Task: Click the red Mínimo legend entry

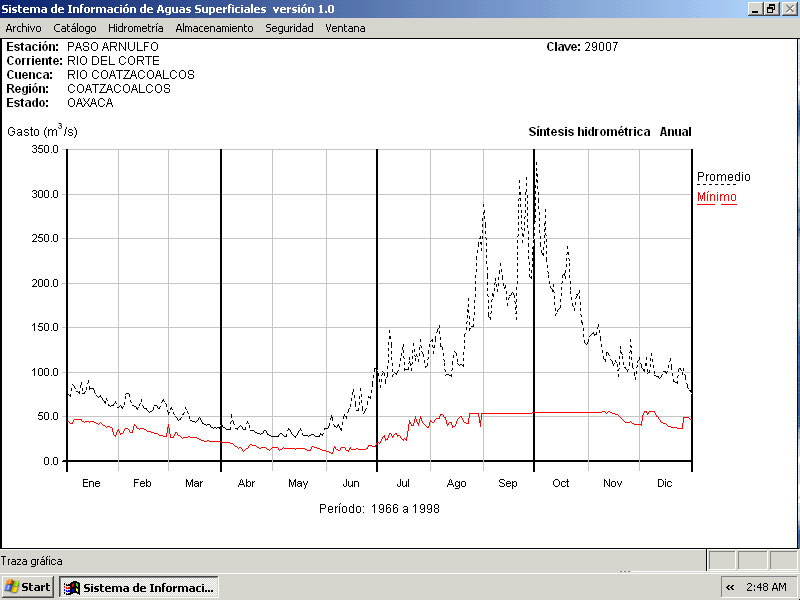Action: coord(716,197)
